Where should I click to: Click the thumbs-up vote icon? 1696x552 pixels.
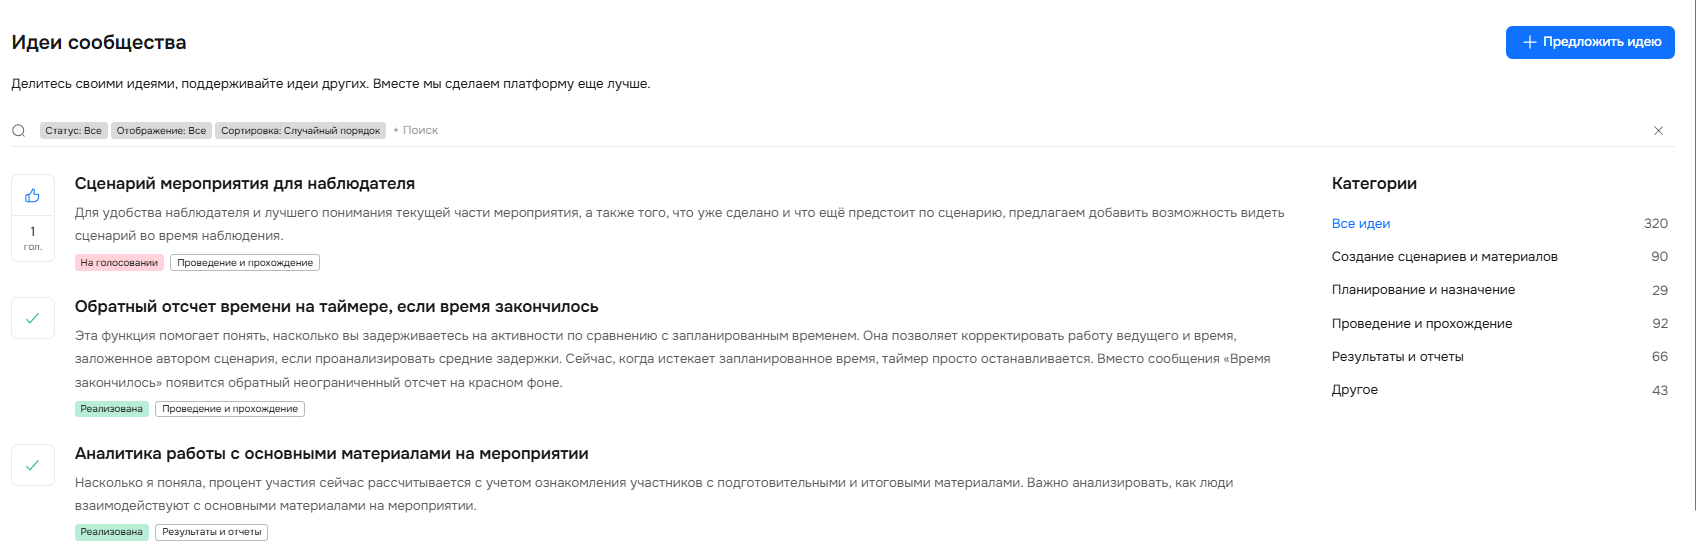(33, 195)
